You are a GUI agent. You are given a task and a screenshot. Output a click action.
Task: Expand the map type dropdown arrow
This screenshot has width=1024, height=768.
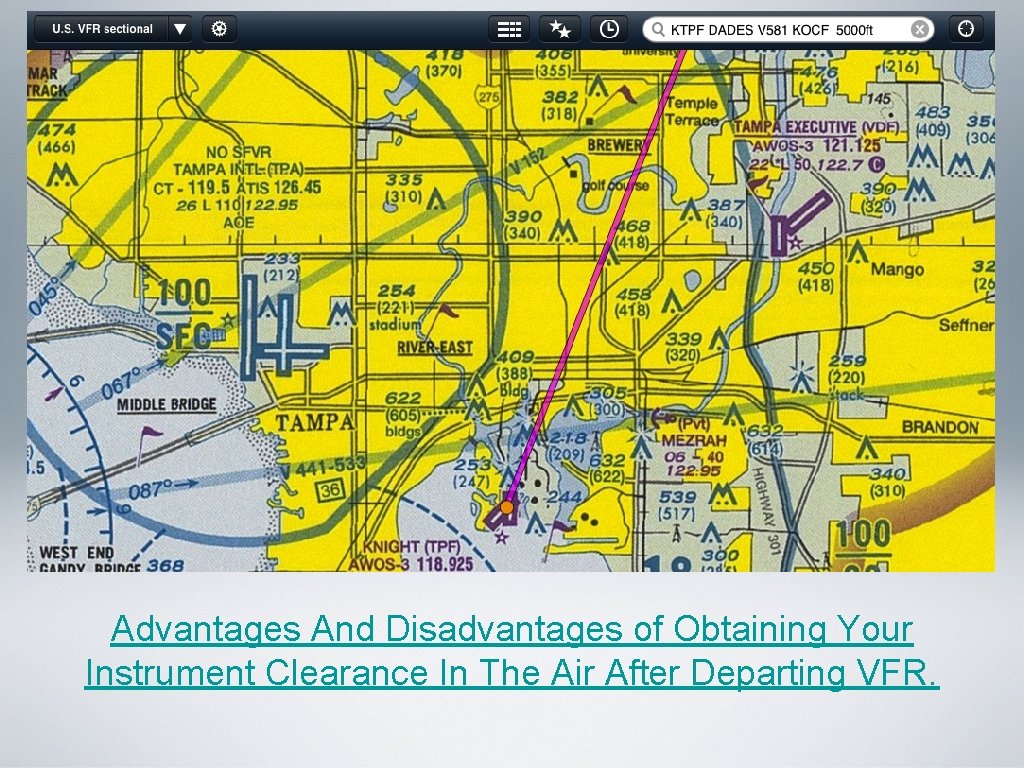pyautogui.click(x=180, y=29)
